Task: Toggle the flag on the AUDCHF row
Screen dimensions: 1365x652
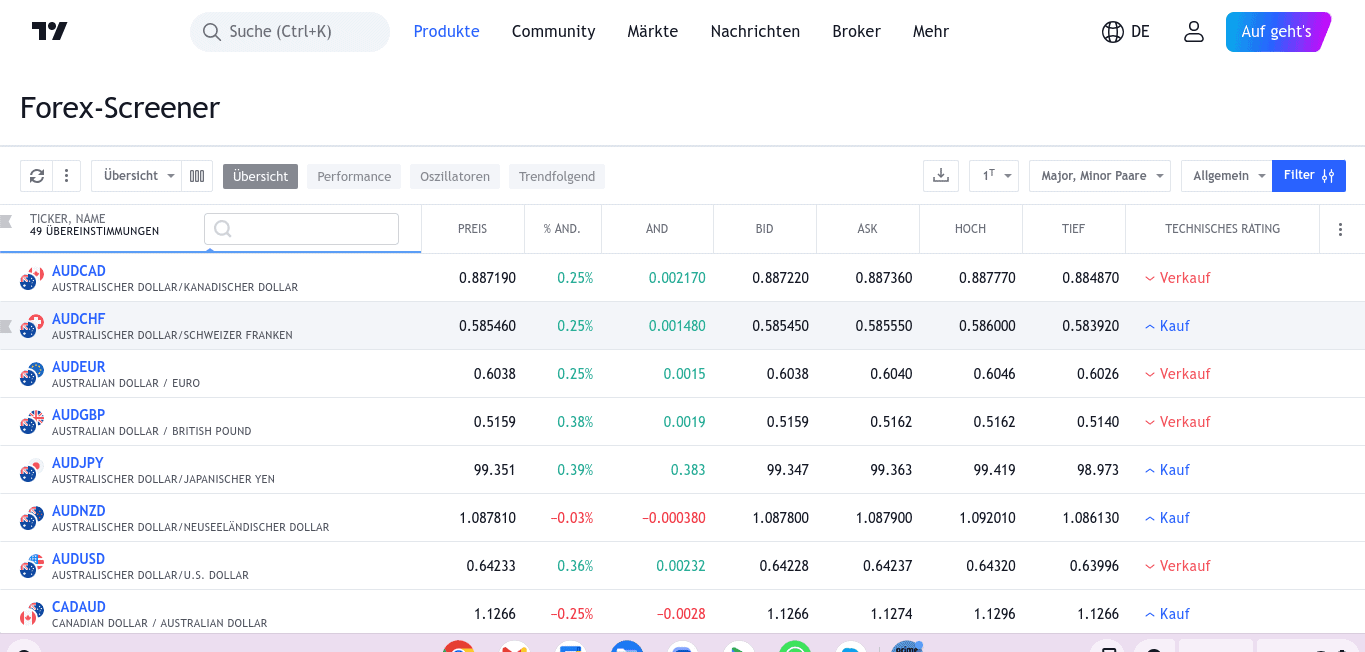Action: click(x=7, y=326)
